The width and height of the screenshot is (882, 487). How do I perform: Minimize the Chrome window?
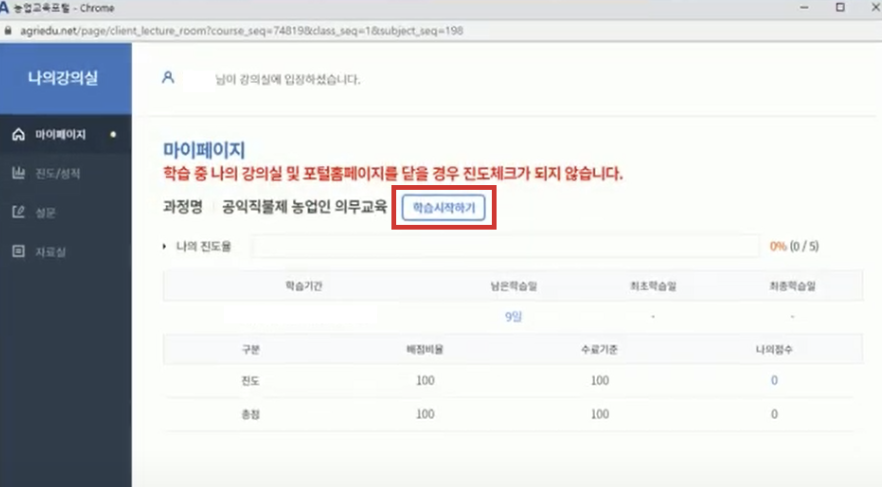pyautogui.click(x=804, y=7)
